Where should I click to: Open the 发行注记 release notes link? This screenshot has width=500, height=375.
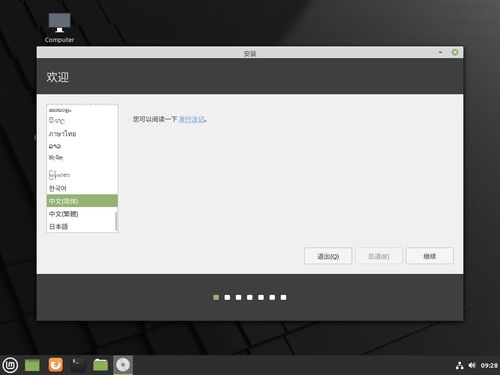(192, 119)
